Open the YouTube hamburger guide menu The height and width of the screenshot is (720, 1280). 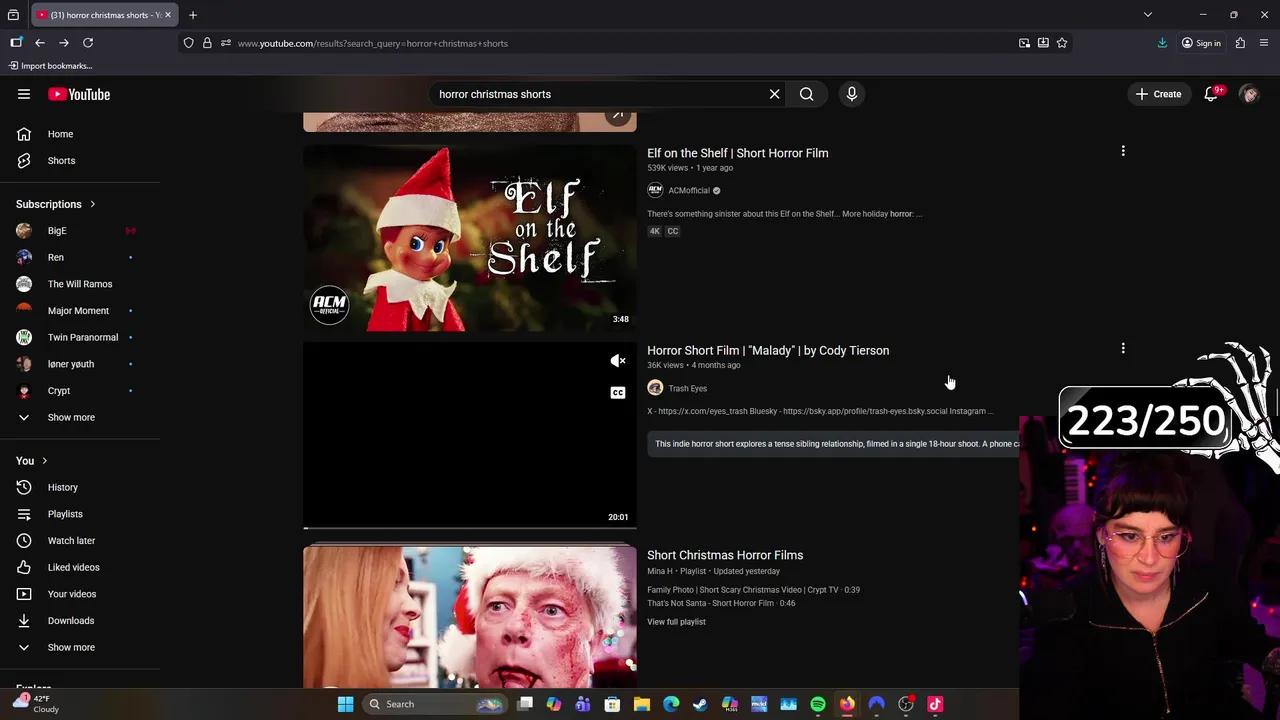point(24,94)
